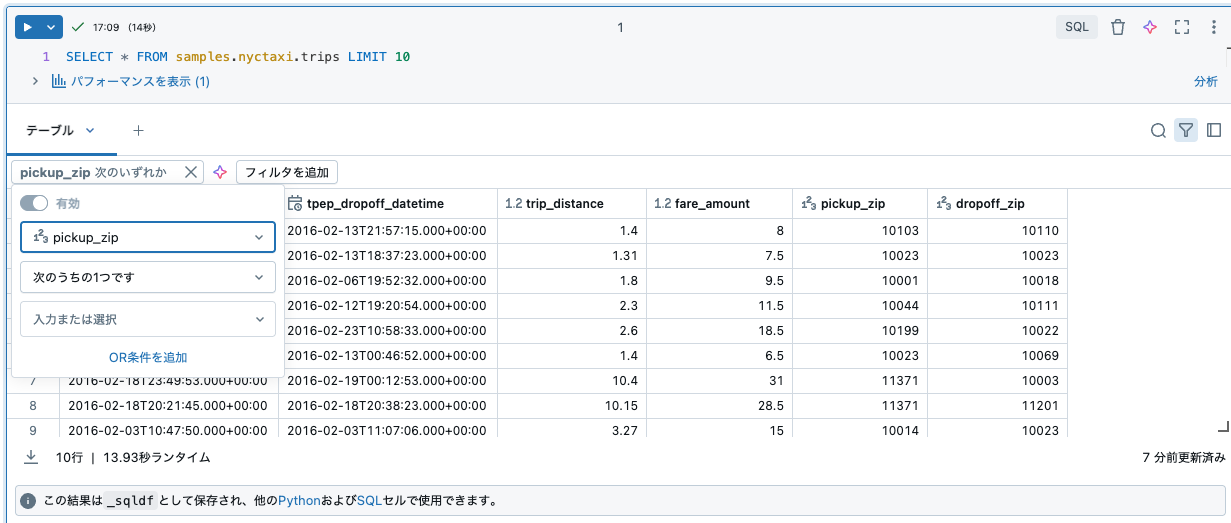1231x523 pixels.
Task: Select dropoff_zip cell 10069
Action: [997, 355]
